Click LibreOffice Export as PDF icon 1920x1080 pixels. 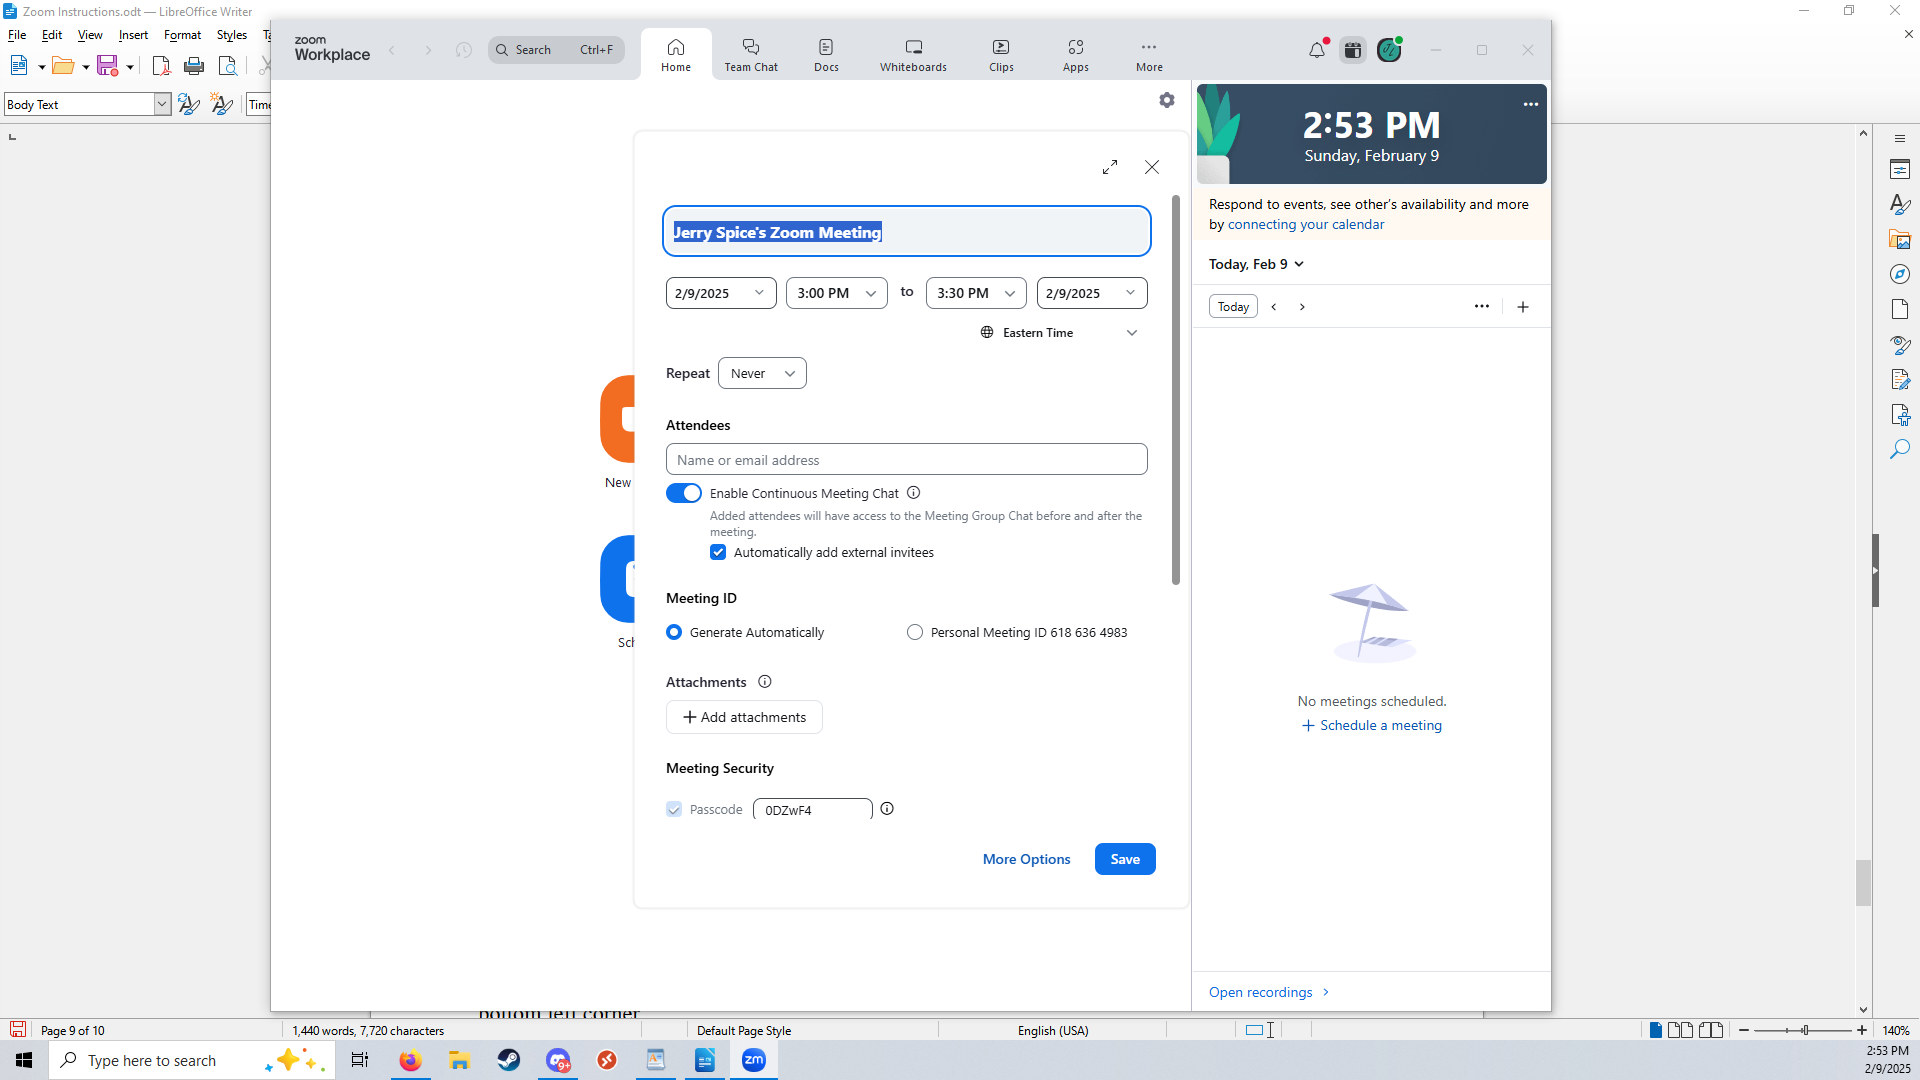161,66
